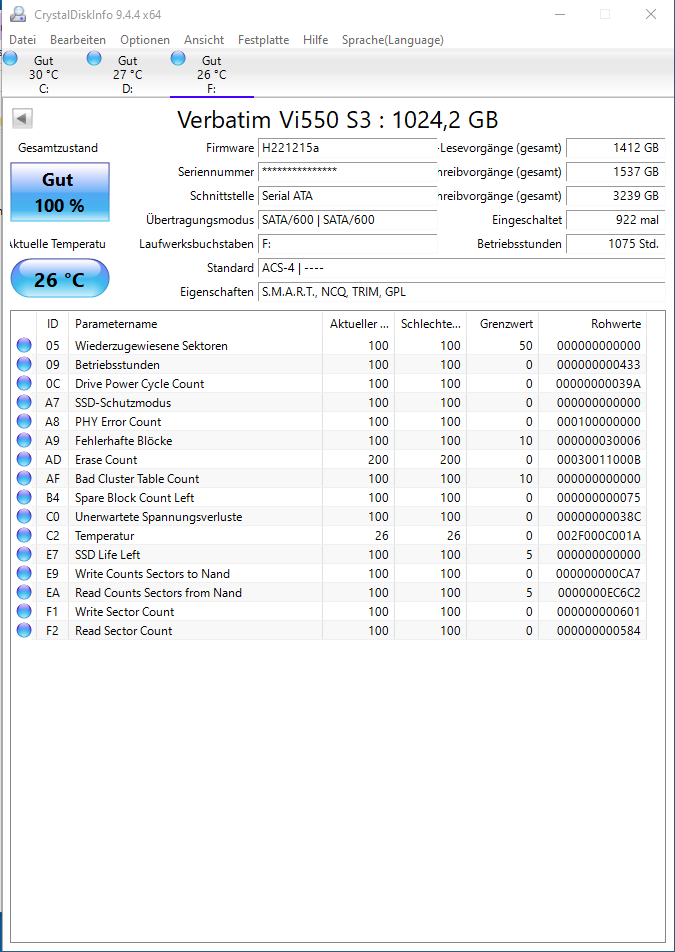Click raw value 000100000000
Screen dimensions: 675x952
coord(598,421)
